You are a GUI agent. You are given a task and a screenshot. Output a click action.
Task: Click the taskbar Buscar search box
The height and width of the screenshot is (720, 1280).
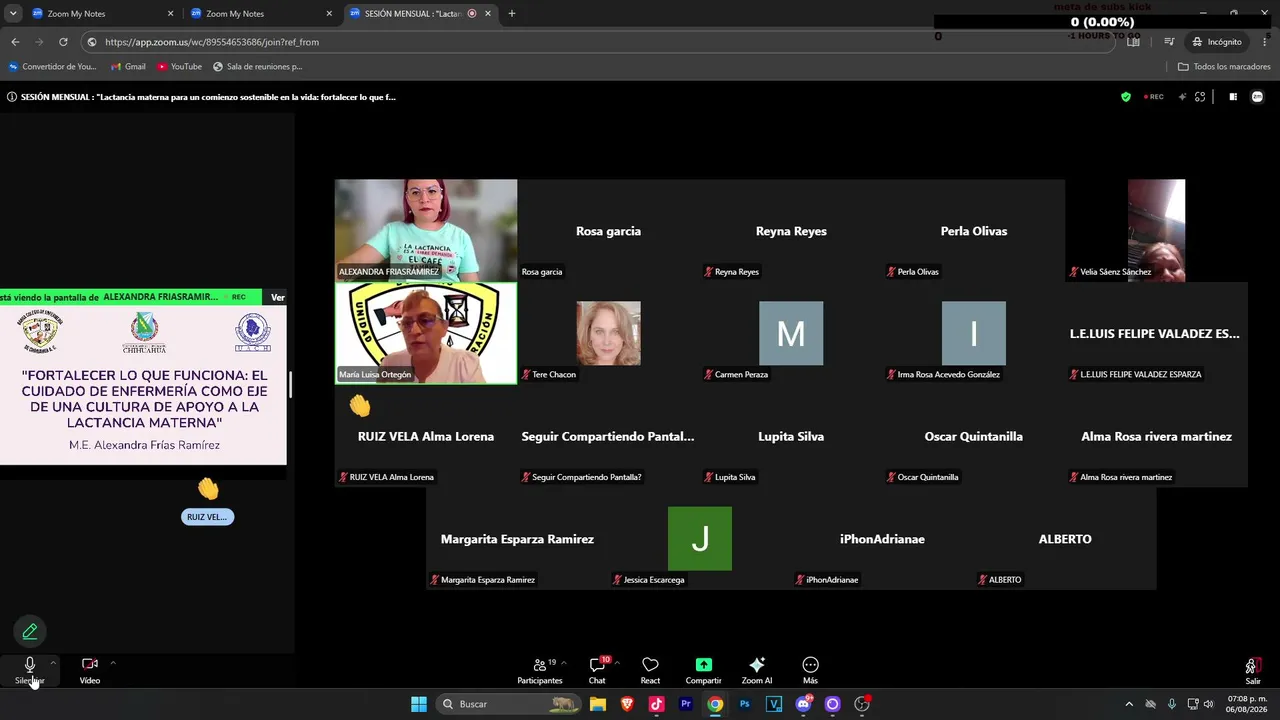[x=510, y=704]
